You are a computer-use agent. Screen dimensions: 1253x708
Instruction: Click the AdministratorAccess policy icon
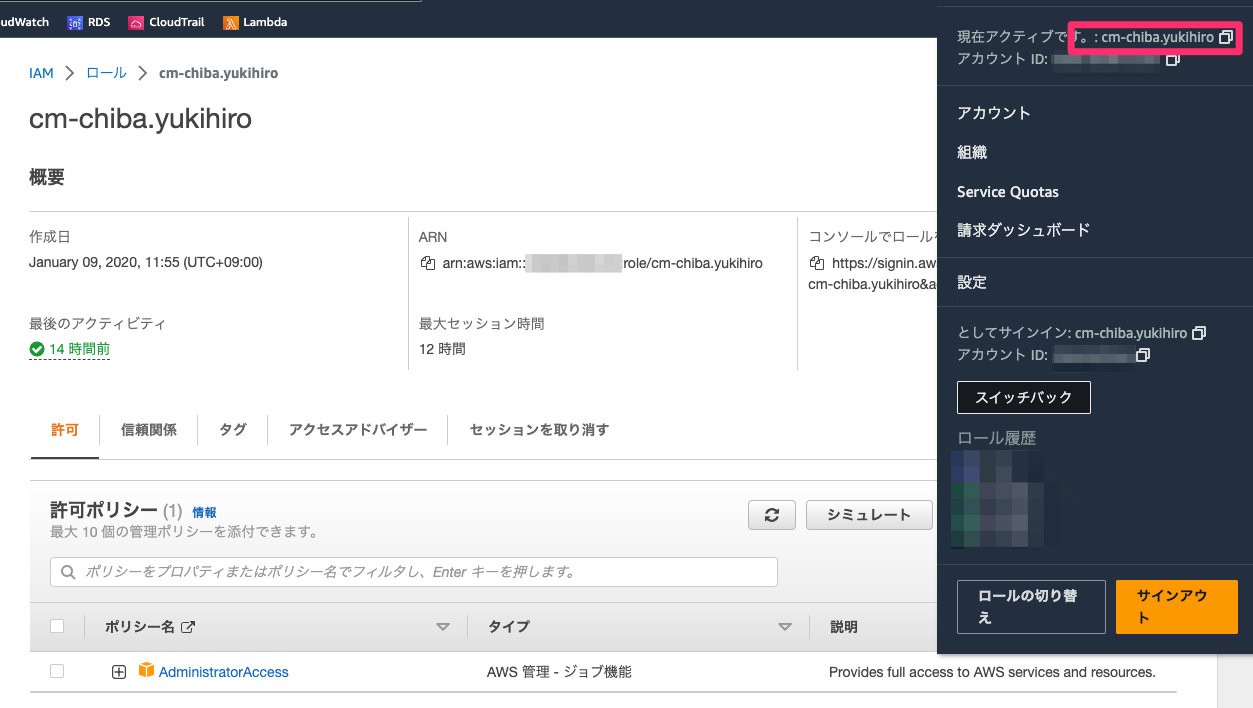(146, 671)
